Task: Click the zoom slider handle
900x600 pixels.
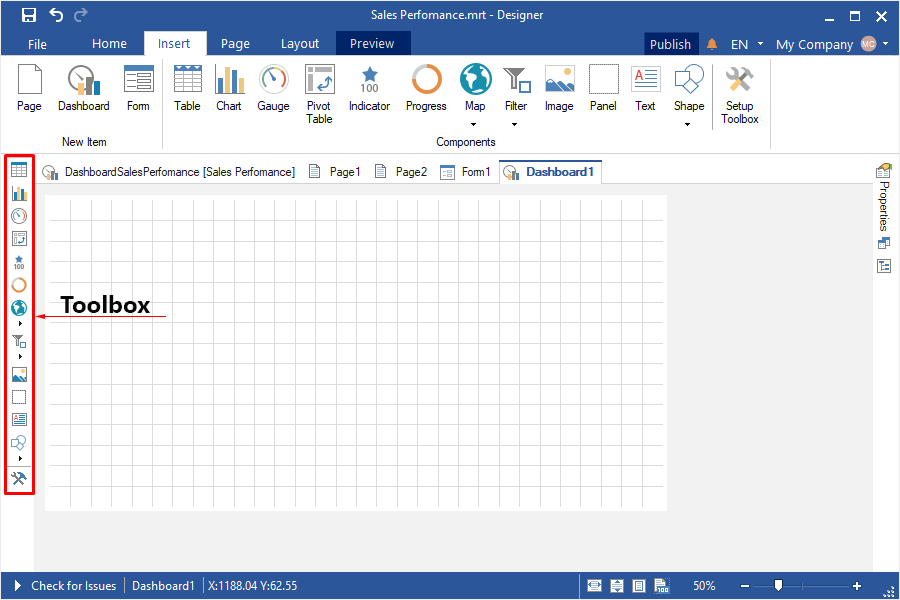Action: pyautogui.click(x=778, y=586)
